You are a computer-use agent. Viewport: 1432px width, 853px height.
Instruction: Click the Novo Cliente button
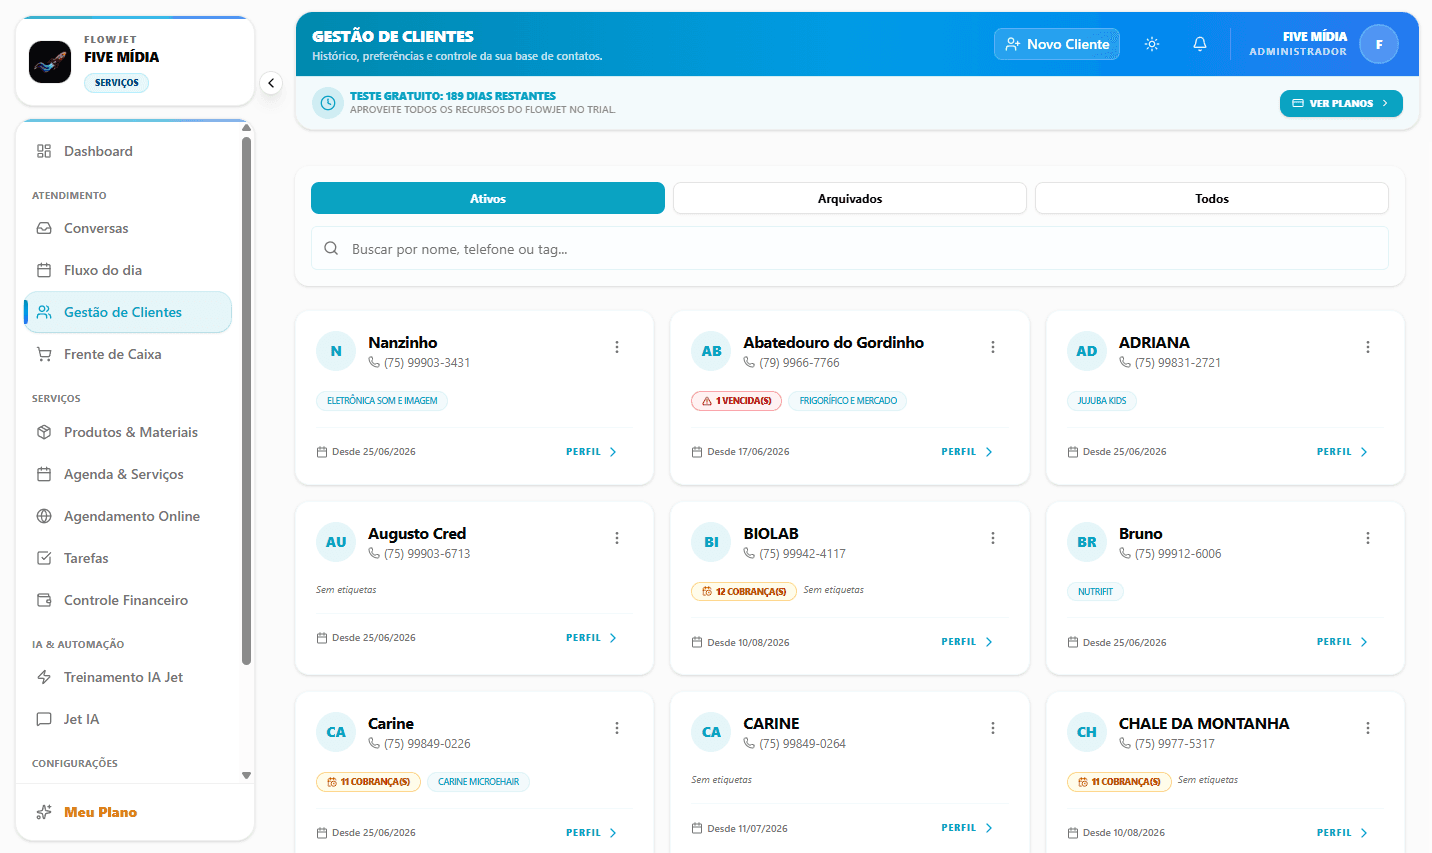1057,44
